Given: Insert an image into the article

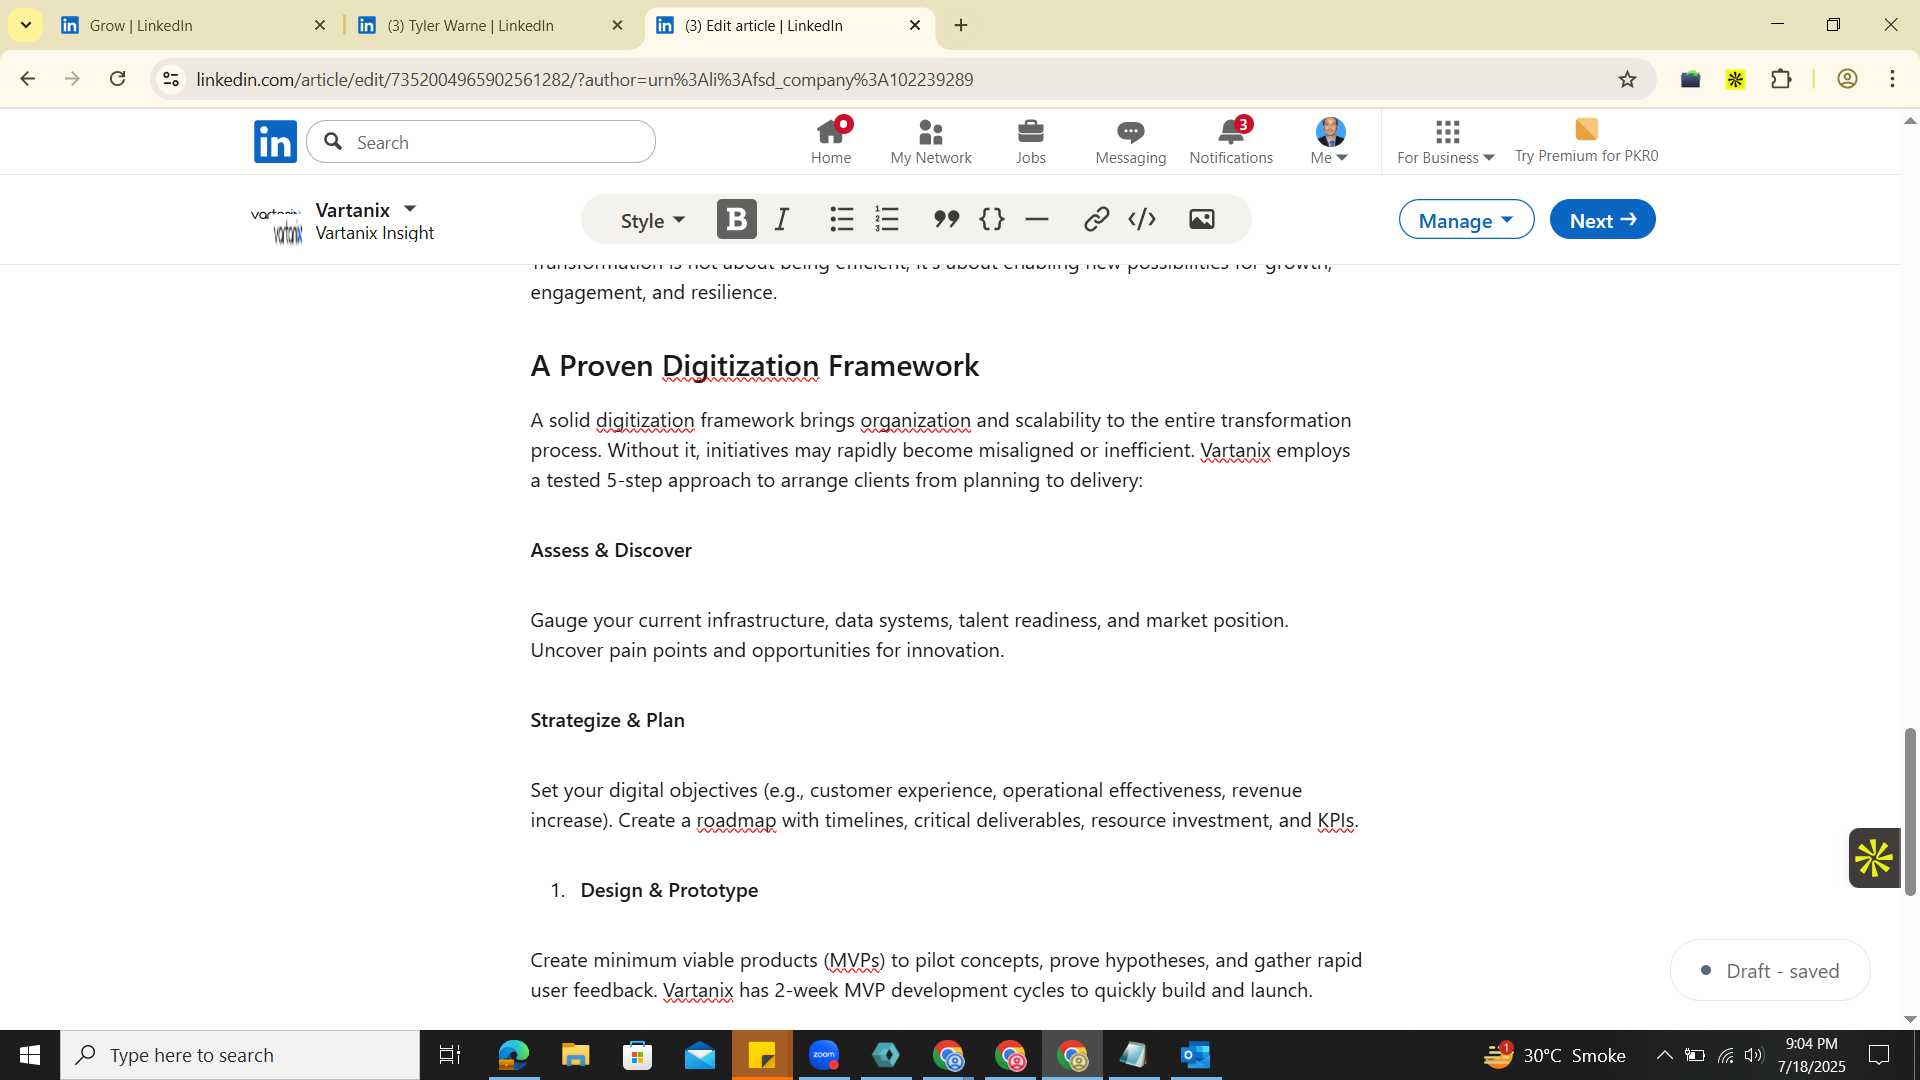Looking at the screenshot, I should [1202, 219].
